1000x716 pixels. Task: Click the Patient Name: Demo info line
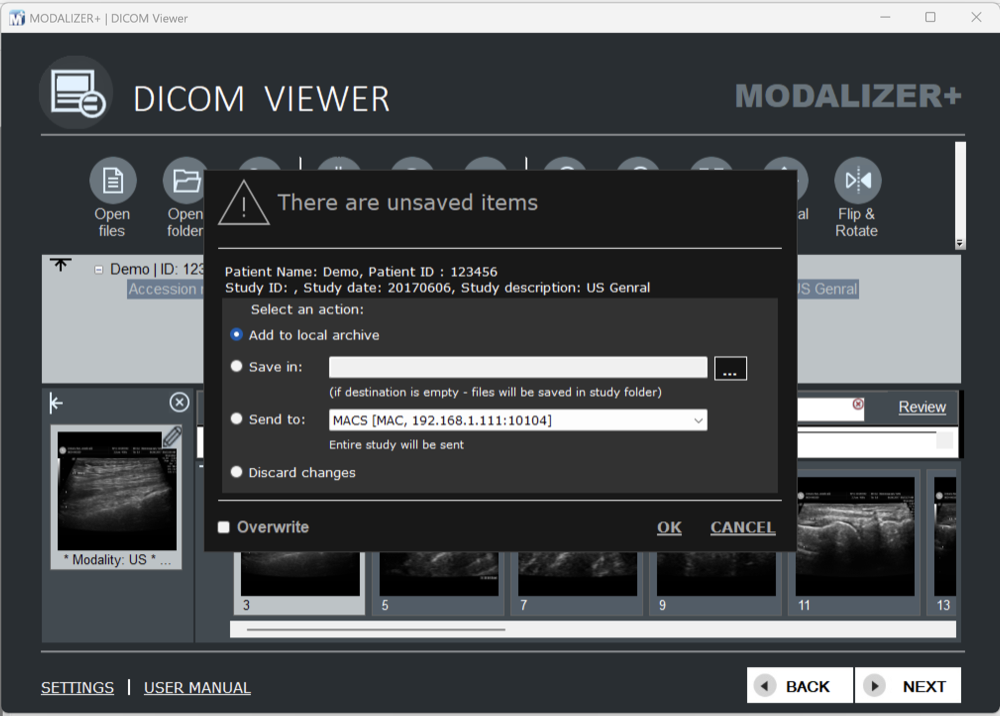coord(361,272)
